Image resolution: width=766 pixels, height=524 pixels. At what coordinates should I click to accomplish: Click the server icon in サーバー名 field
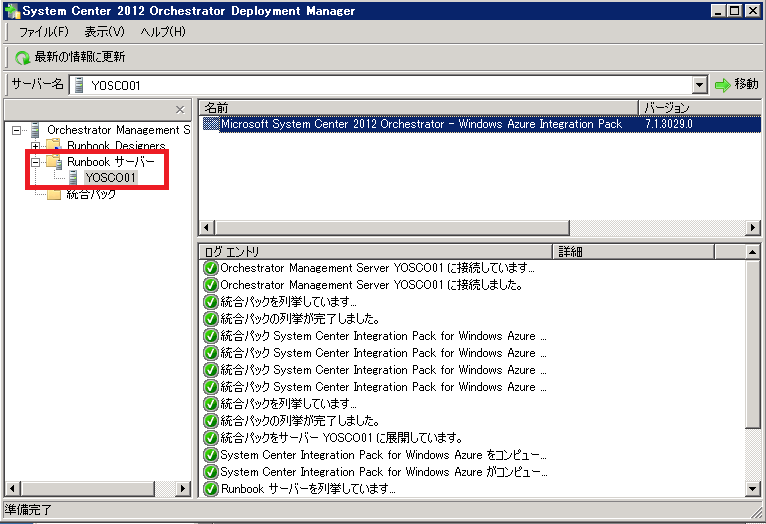click(79, 85)
